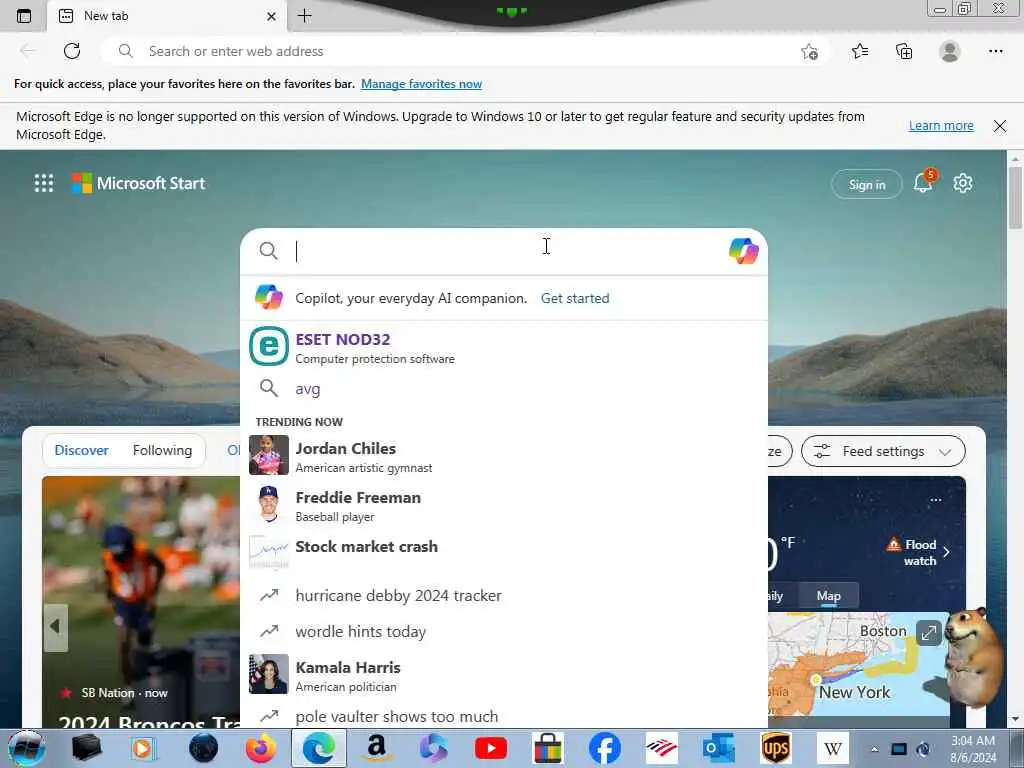Viewport: 1024px width, 768px height.
Task: Click Manage favorites now link
Action: pyautogui.click(x=421, y=84)
